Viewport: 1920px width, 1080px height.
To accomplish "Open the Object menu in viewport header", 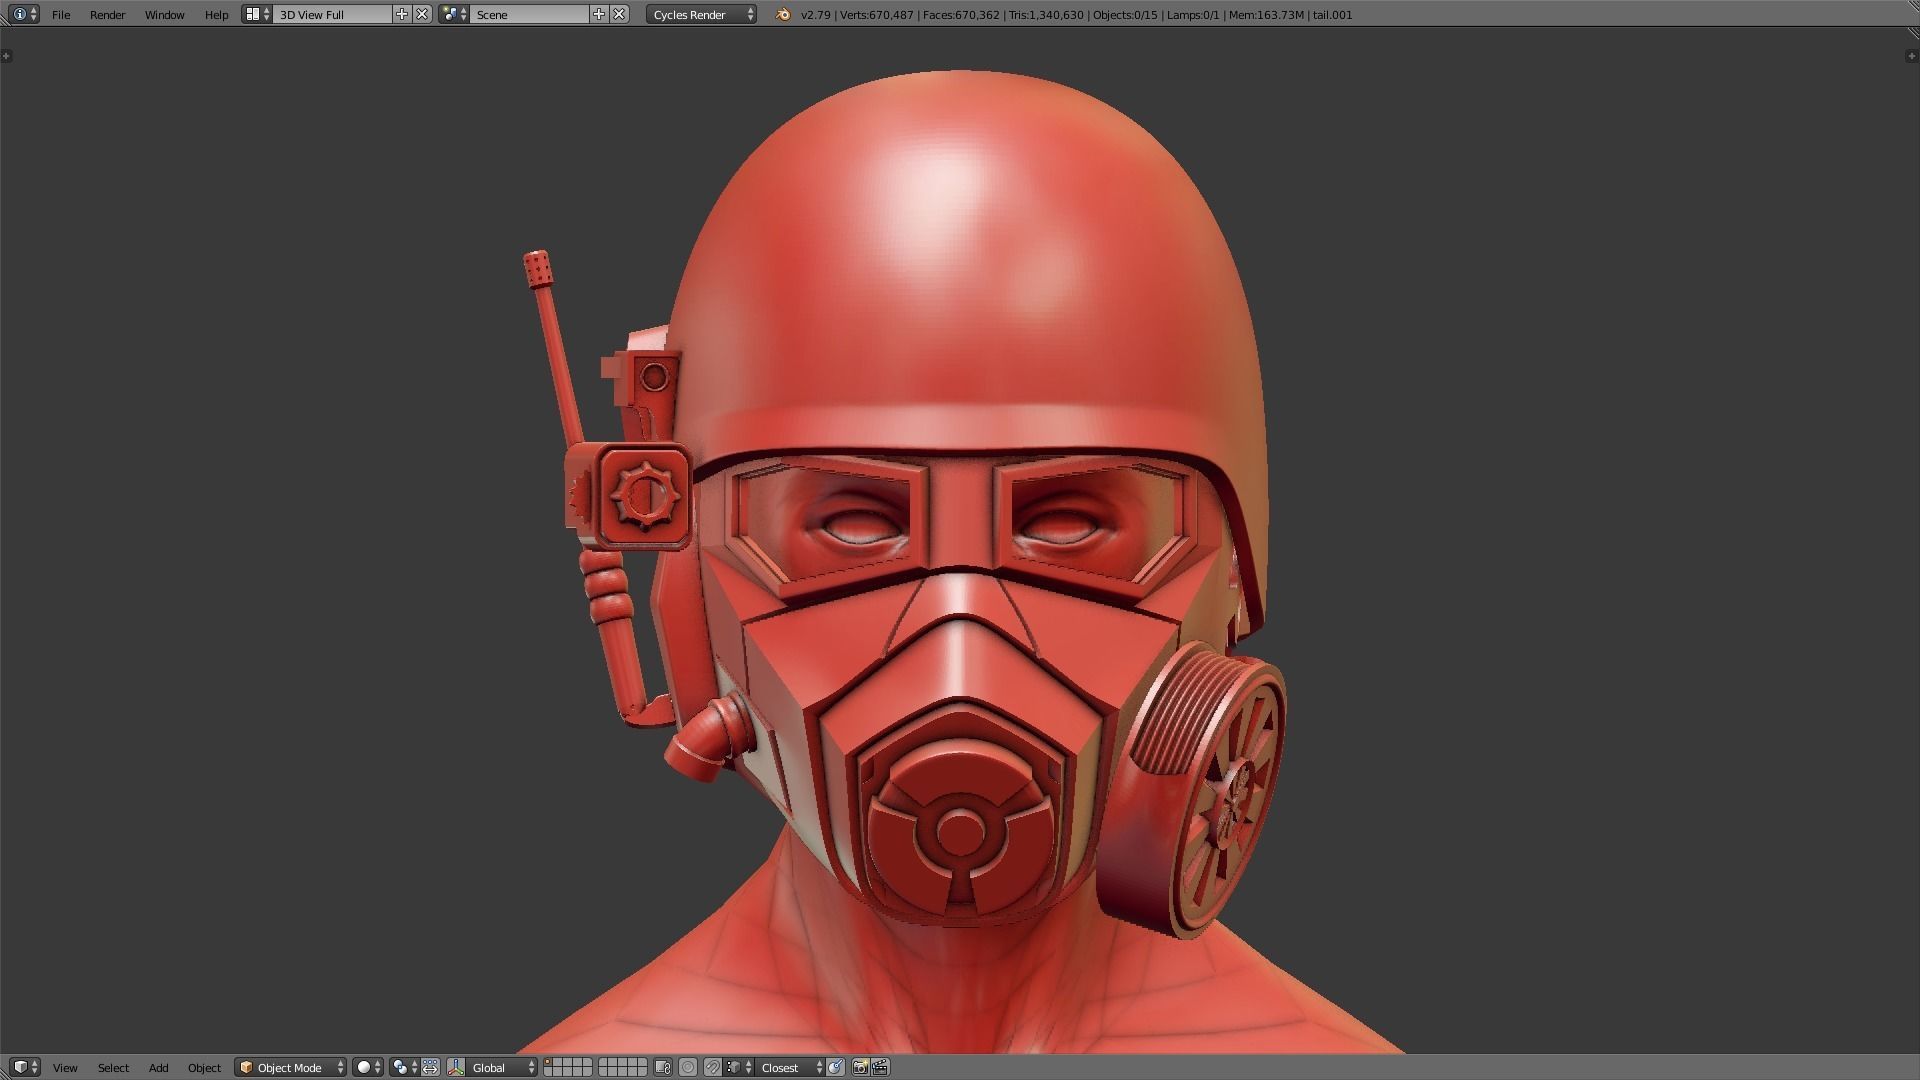I will [x=204, y=1067].
